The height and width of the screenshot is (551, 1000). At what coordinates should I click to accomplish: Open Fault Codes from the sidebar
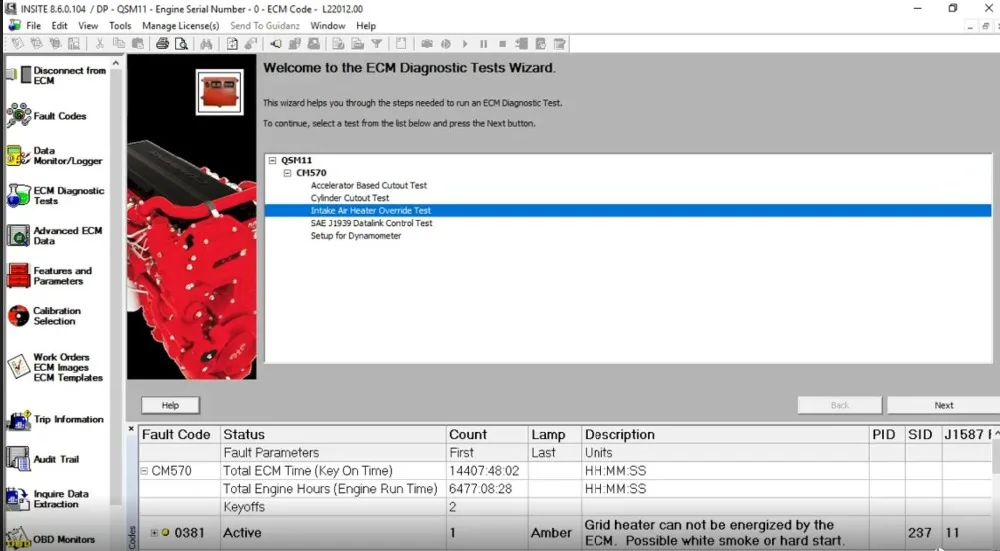(47, 115)
